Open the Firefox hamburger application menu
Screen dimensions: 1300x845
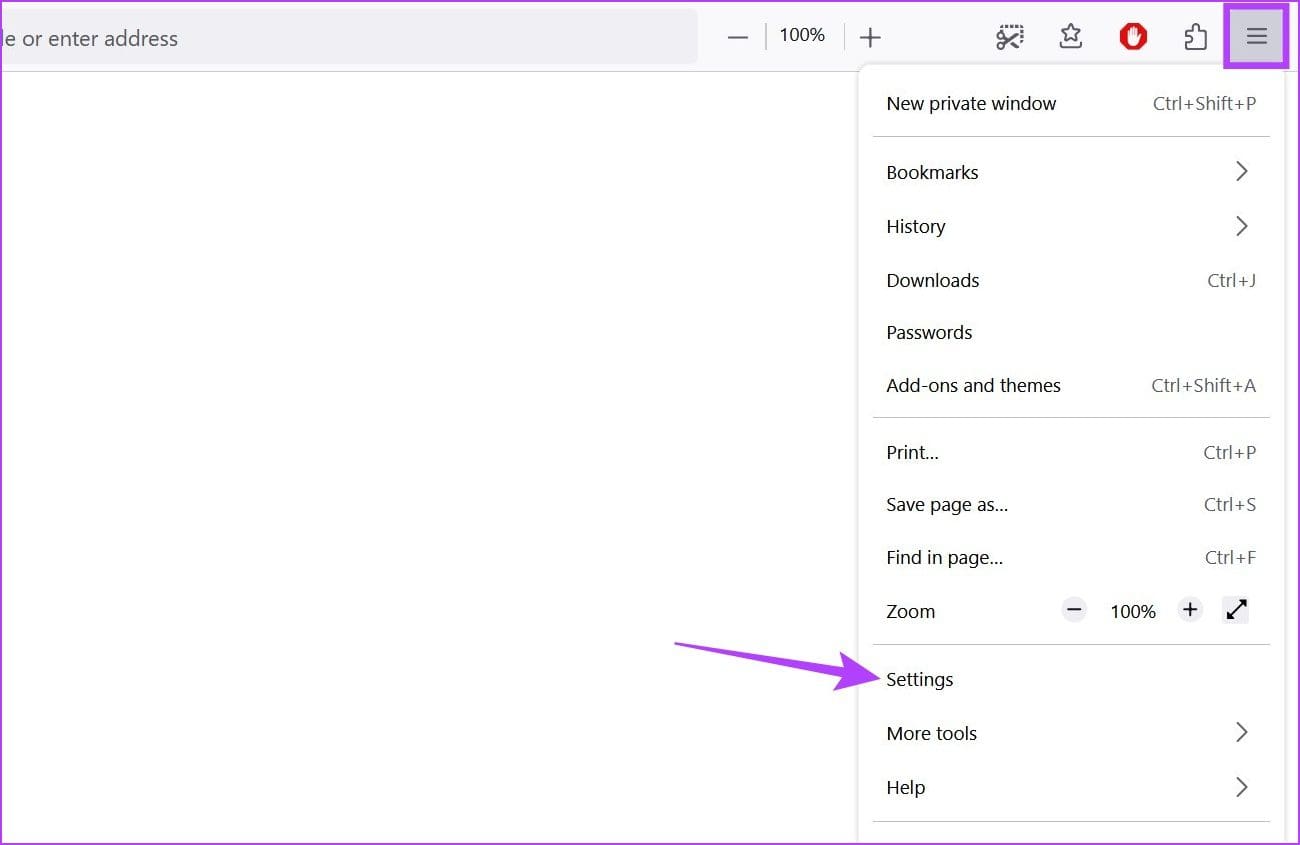(1256, 37)
